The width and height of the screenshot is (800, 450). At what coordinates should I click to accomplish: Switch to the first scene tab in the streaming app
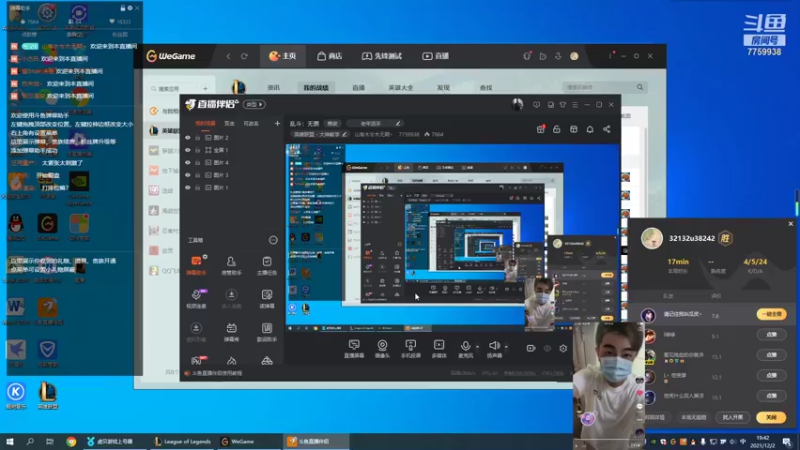tap(205, 123)
